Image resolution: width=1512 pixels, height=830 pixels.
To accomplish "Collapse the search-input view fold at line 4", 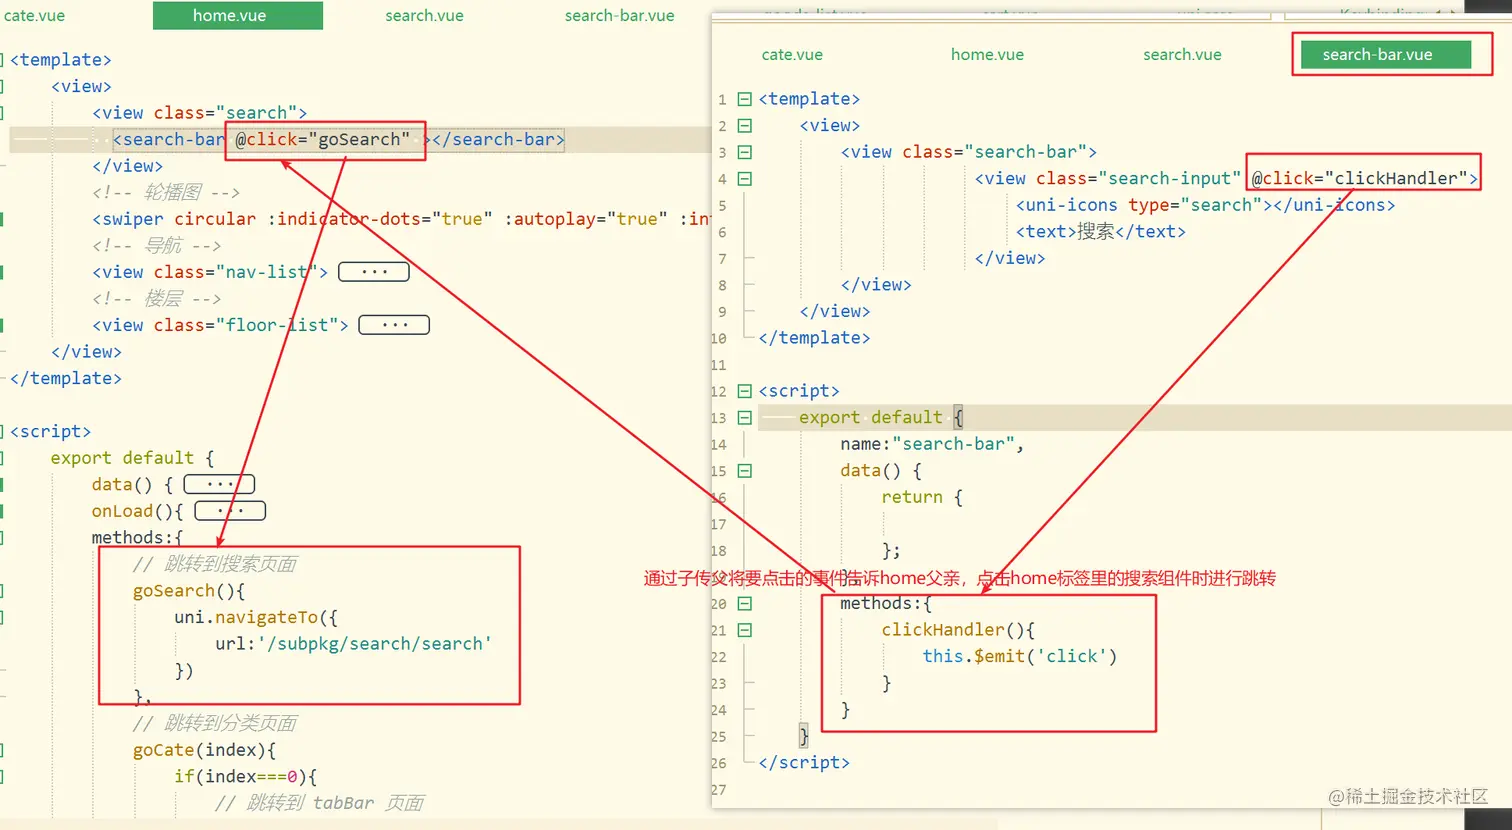I will [744, 179].
